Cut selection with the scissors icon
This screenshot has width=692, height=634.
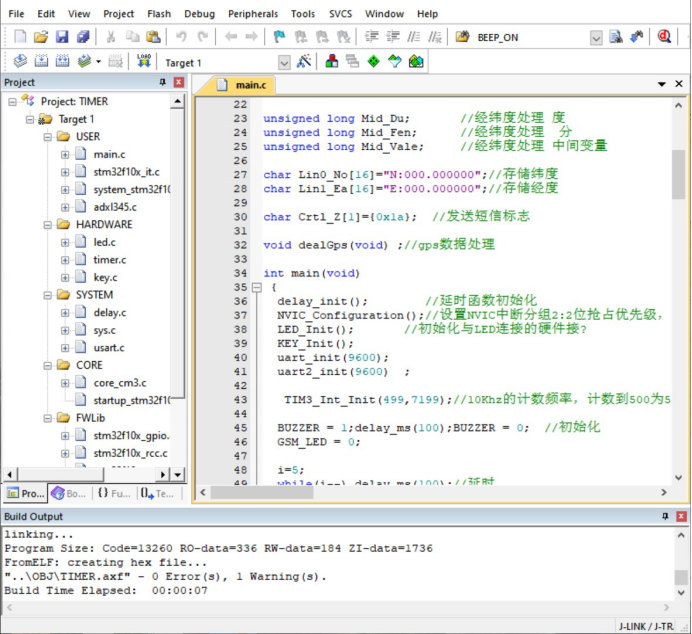click(111, 37)
